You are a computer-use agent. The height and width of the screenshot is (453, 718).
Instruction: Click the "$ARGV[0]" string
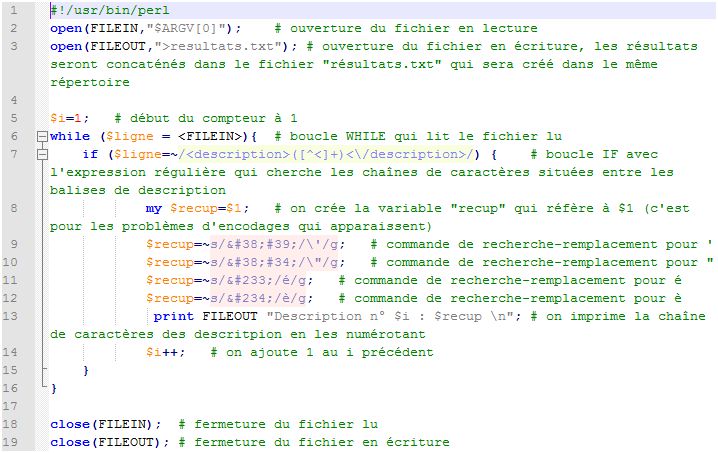coord(186,28)
